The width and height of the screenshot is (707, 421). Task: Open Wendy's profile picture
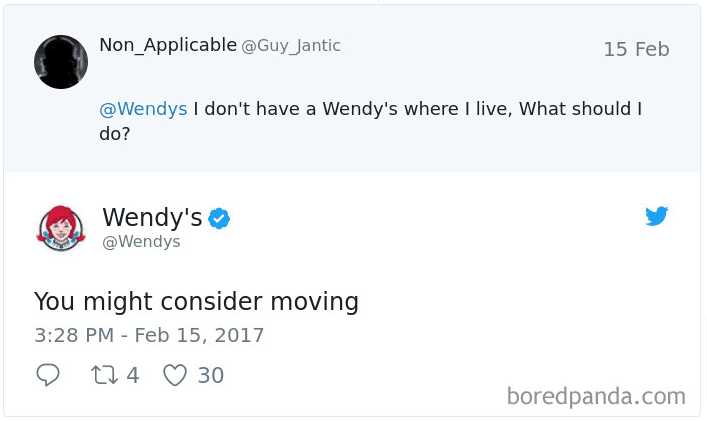[61, 229]
